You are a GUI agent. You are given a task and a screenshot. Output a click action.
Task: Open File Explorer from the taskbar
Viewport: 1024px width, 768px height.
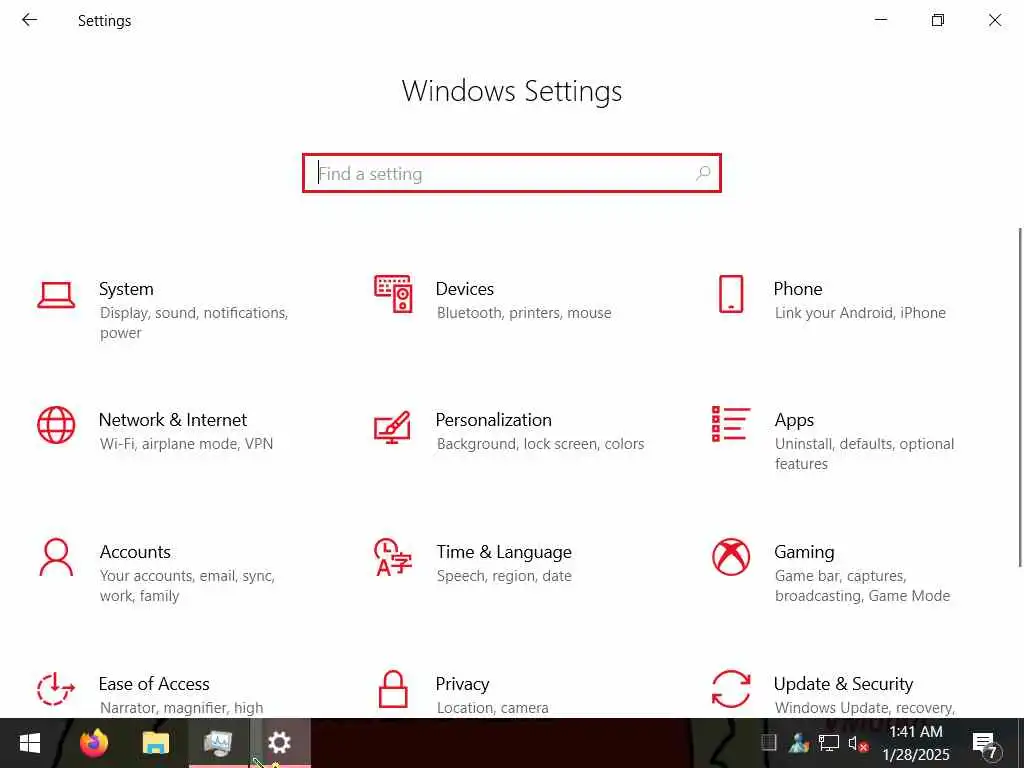pos(155,743)
